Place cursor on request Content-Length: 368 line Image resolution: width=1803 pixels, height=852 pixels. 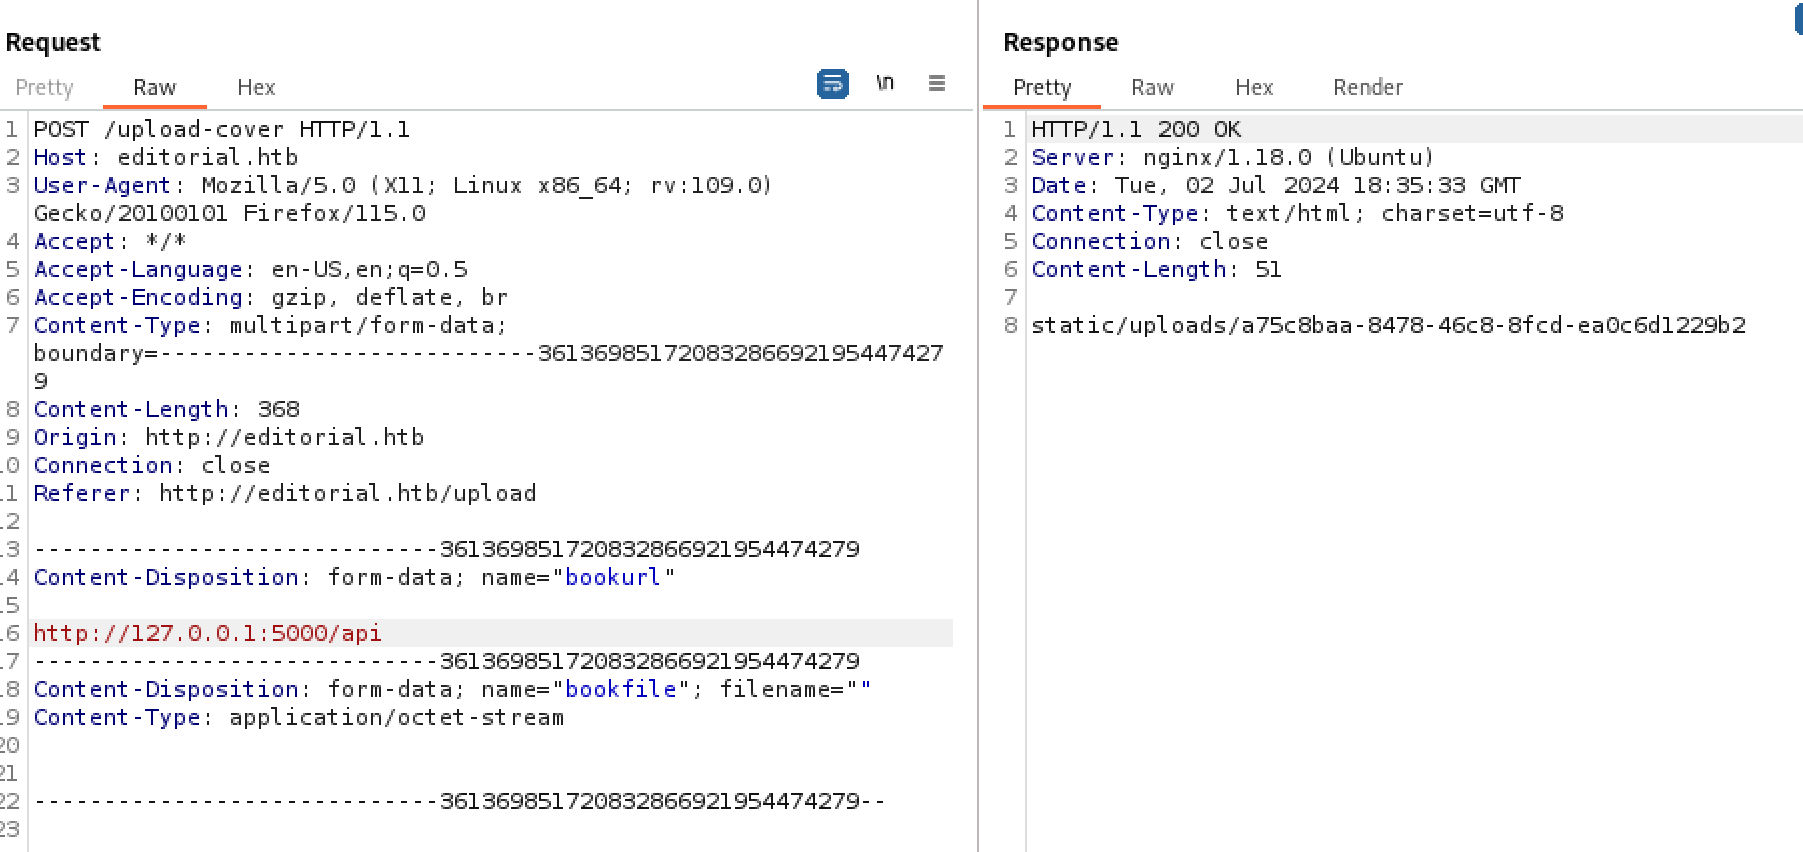tap(167, 409)
